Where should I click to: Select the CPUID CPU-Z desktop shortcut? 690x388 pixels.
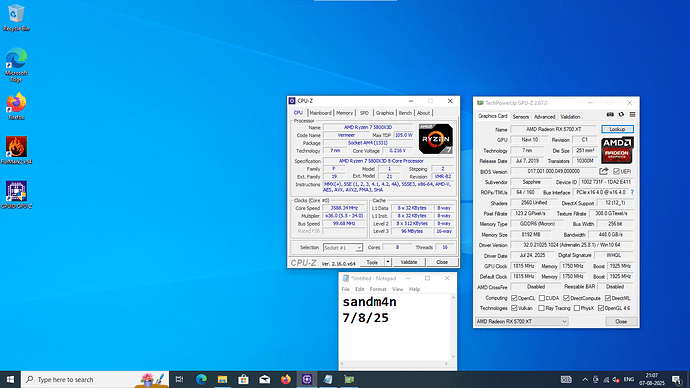(x=16, y=195)
